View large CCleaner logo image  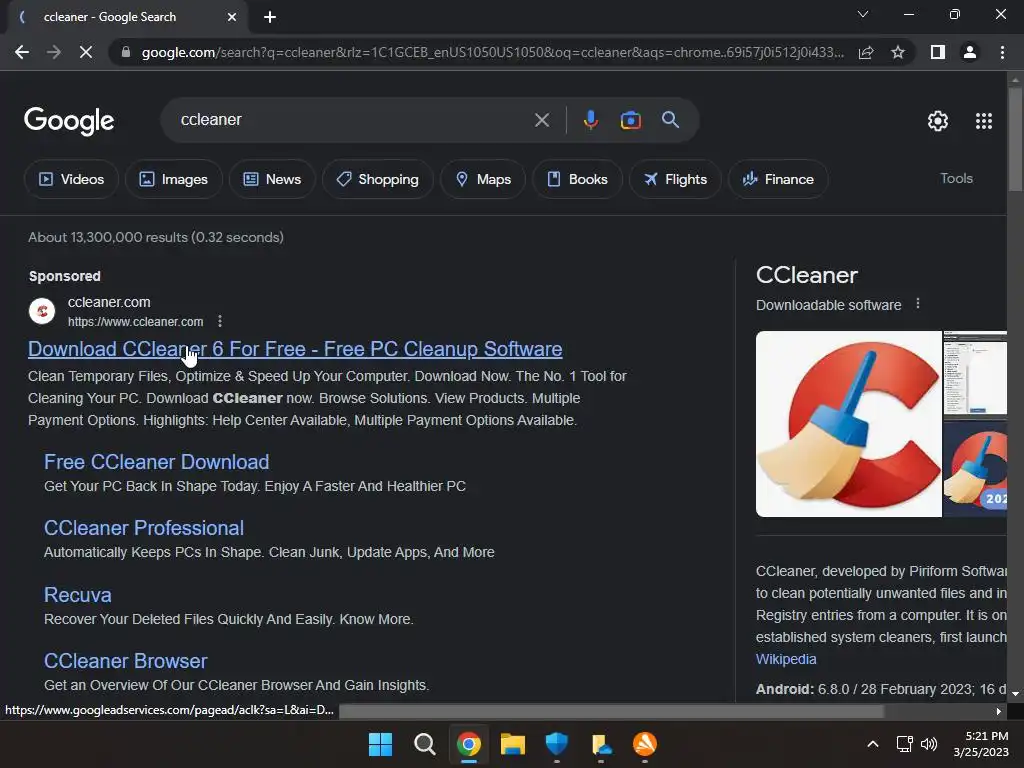848,424
